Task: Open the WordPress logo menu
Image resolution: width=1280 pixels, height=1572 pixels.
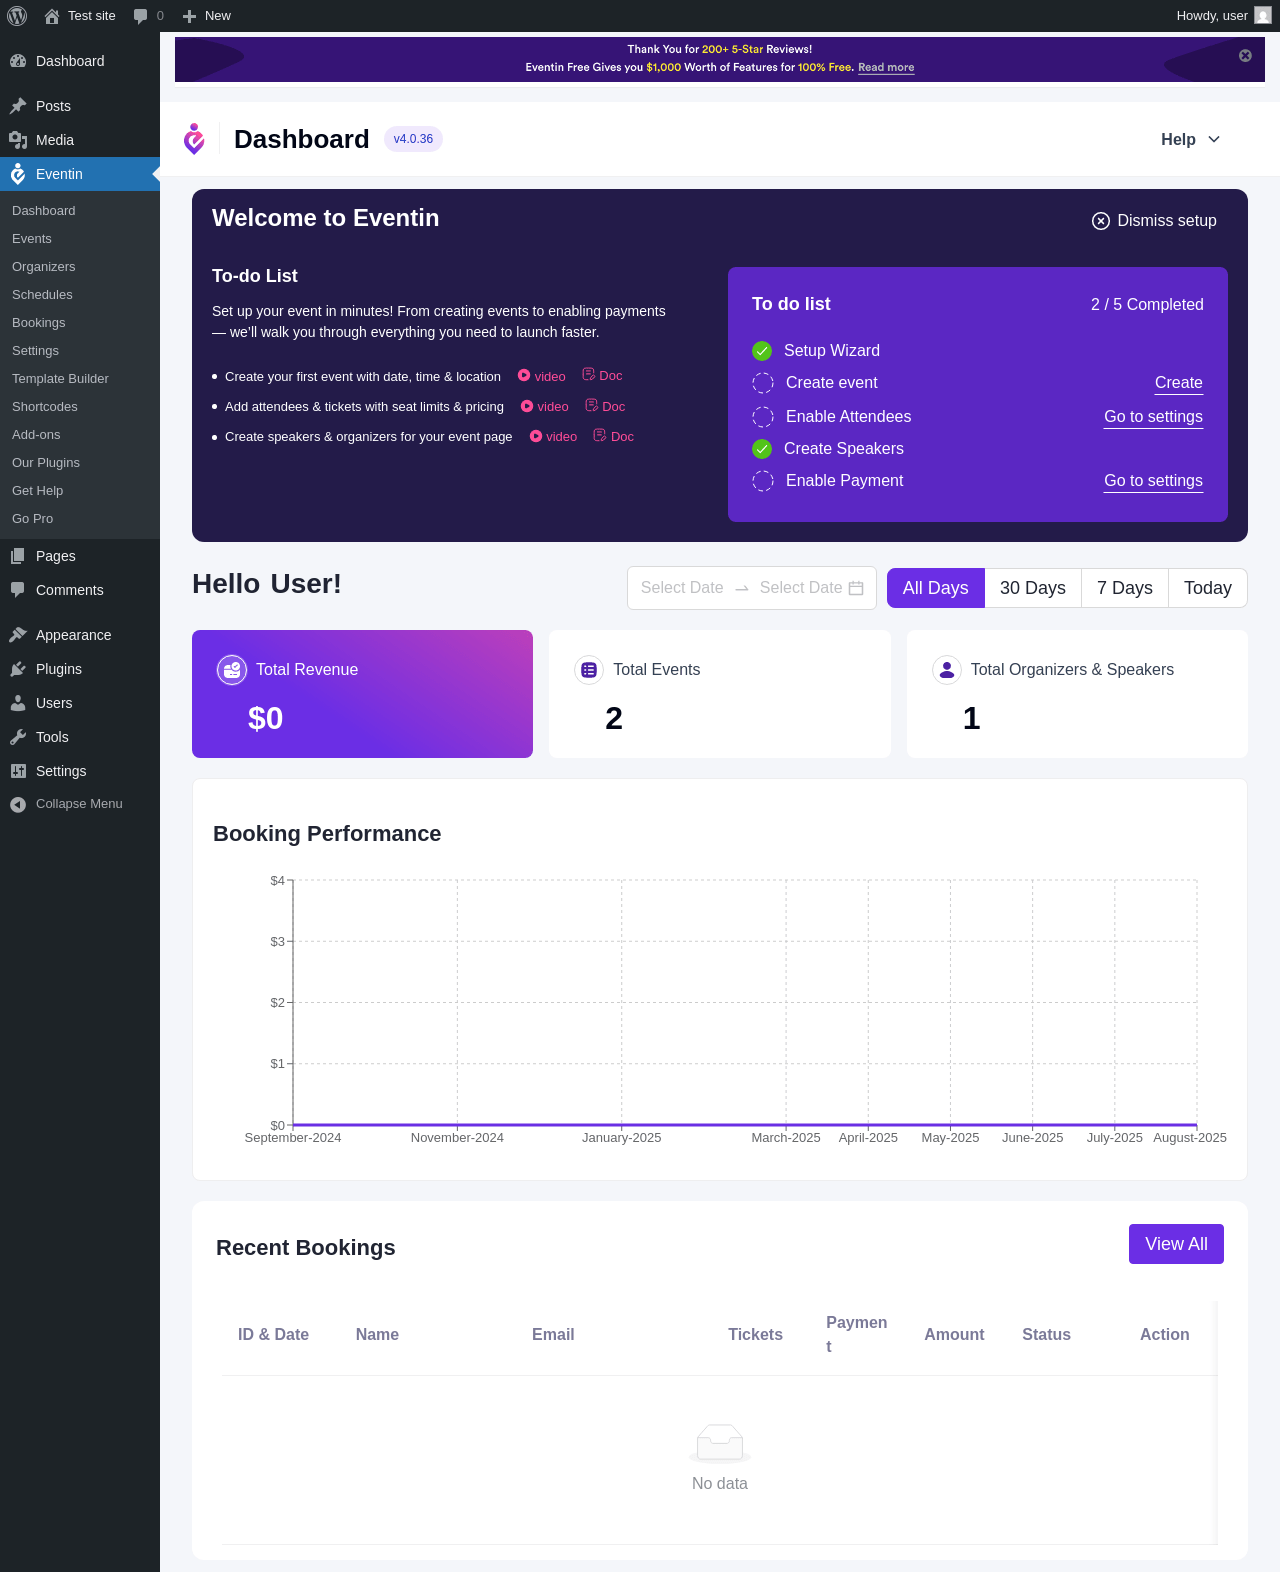Action: point(17,16)
